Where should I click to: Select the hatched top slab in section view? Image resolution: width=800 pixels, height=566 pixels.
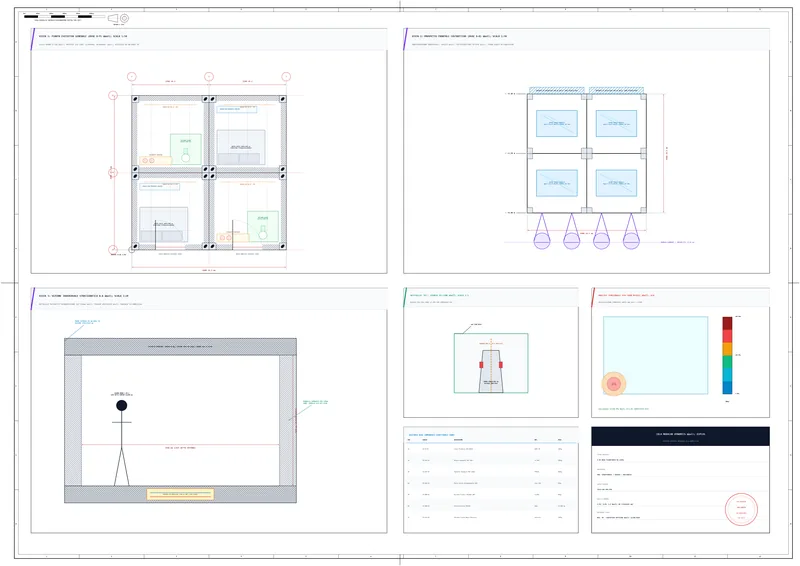point(181,347)
